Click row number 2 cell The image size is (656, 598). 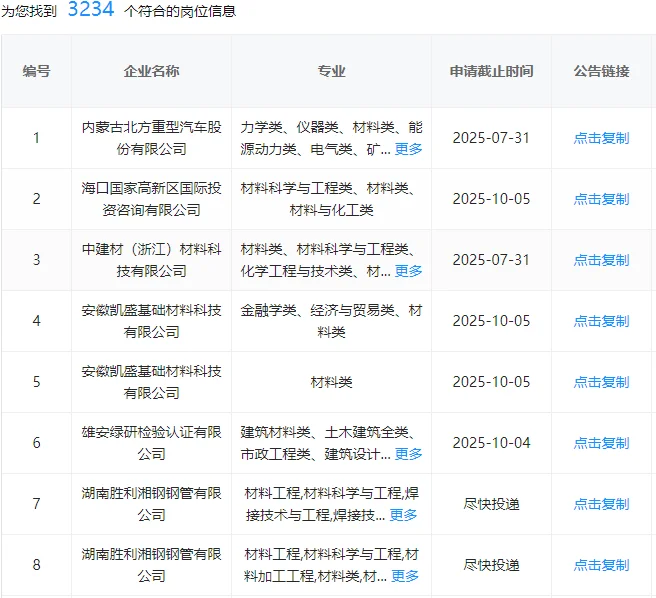[36, 199]
